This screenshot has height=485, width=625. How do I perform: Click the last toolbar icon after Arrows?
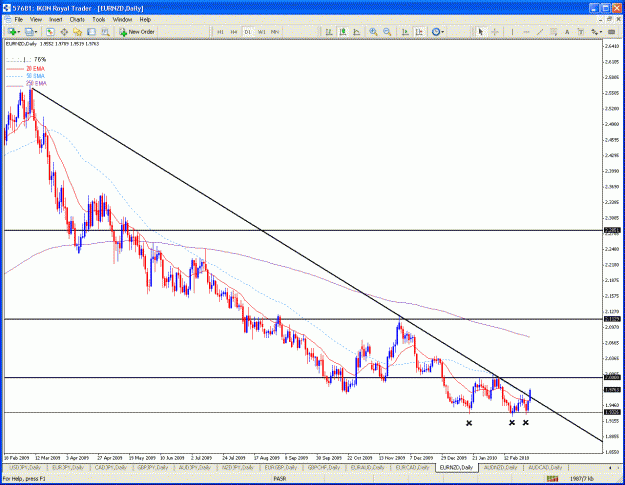[611, 32]
